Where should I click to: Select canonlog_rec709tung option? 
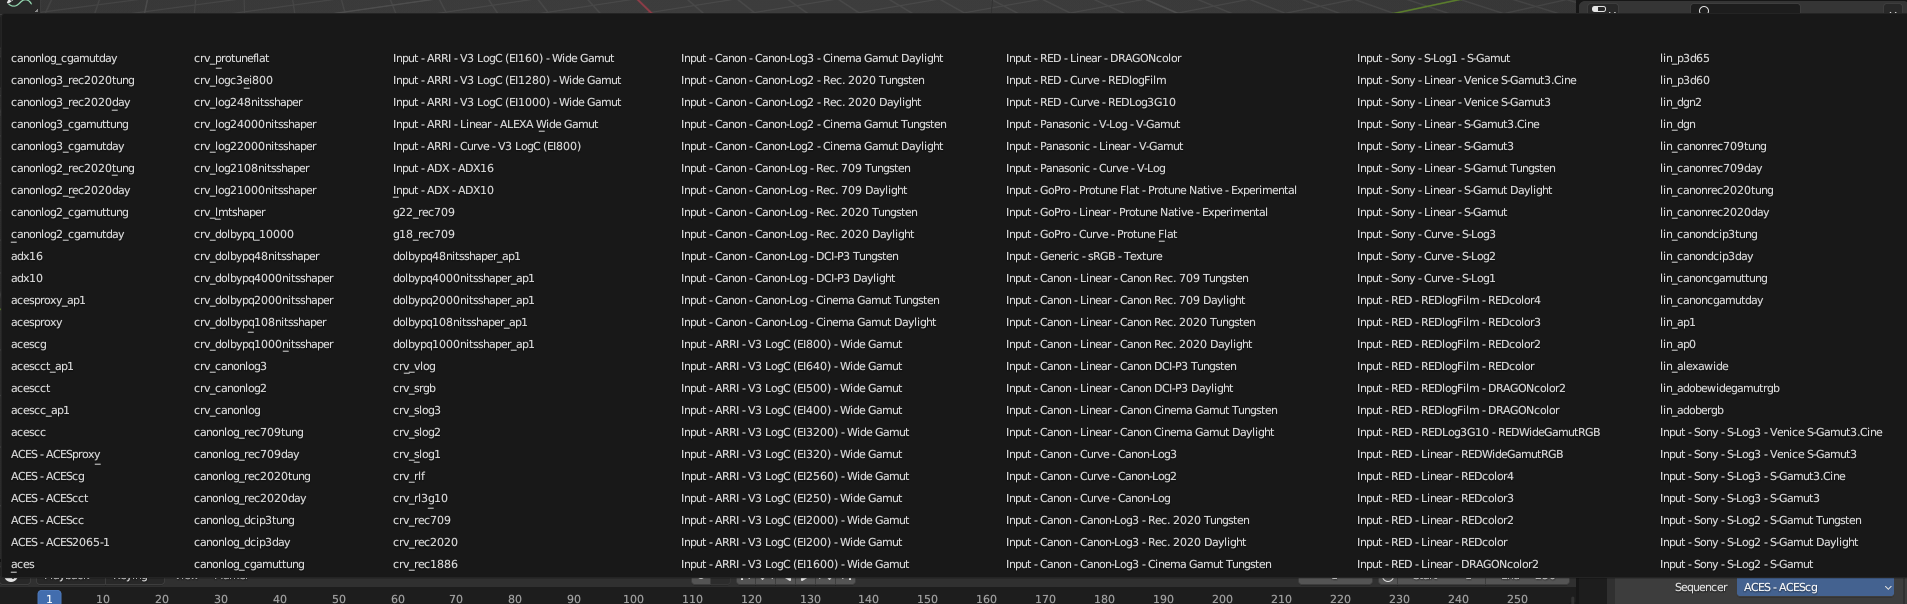[248, 432]
